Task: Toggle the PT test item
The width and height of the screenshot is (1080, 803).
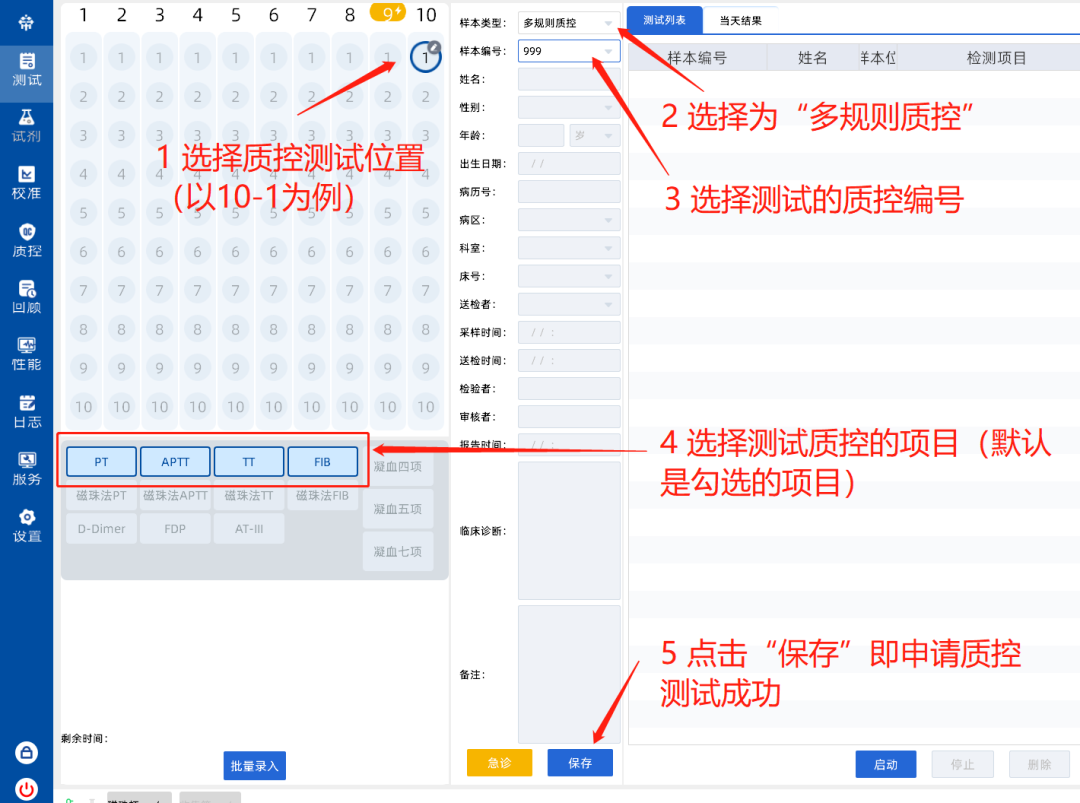Action: (x=102, y=462)
